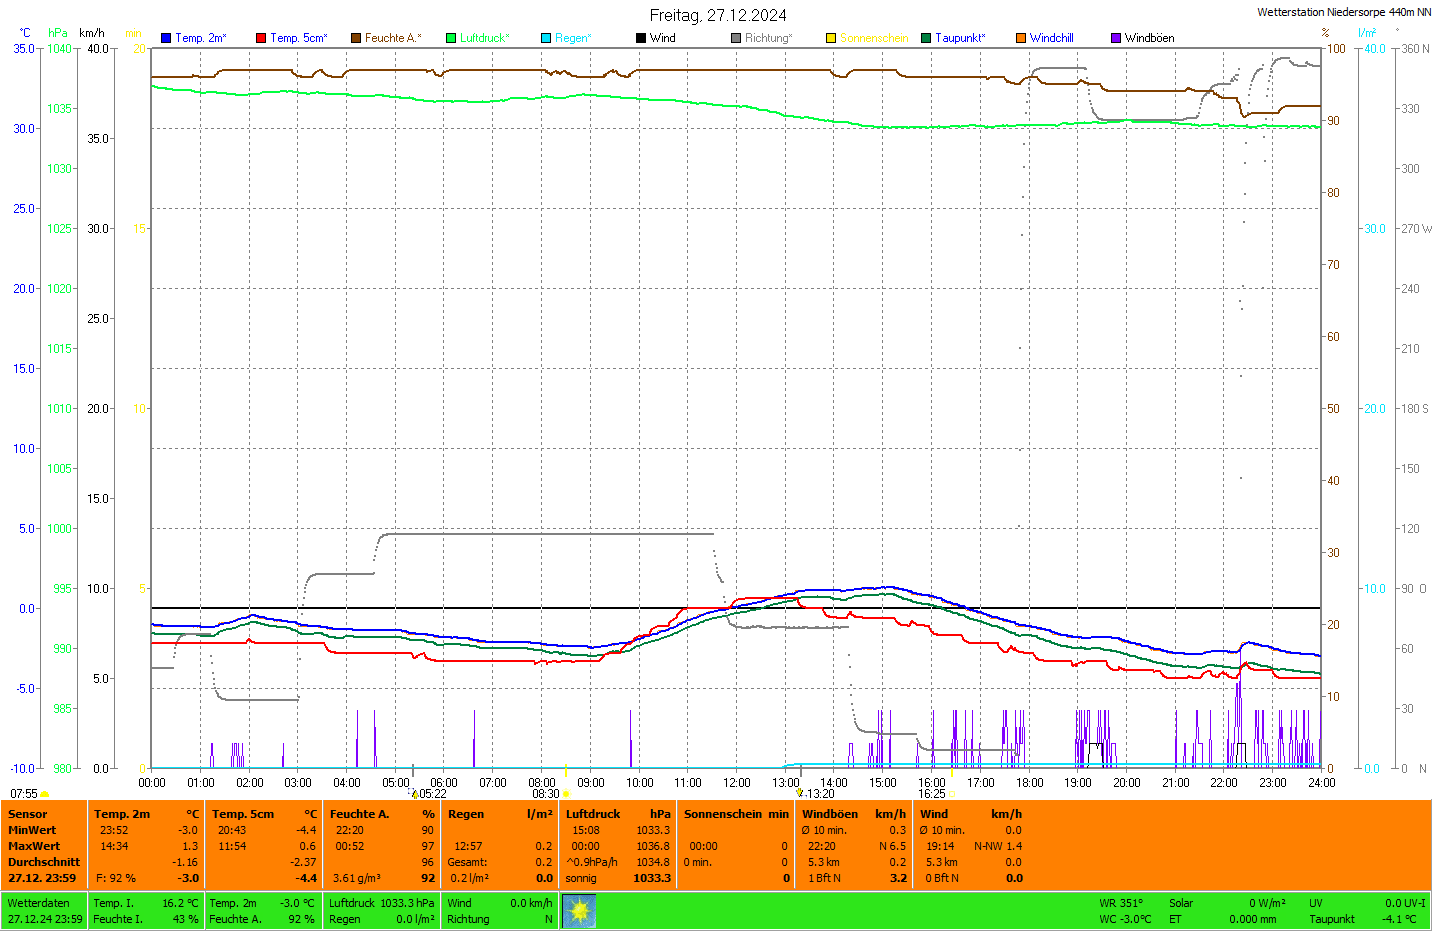Click the Sonnenschein column header in table
Image resolution: width=1432 pixels, height=931 pixels.
click(x=723, y=814)
